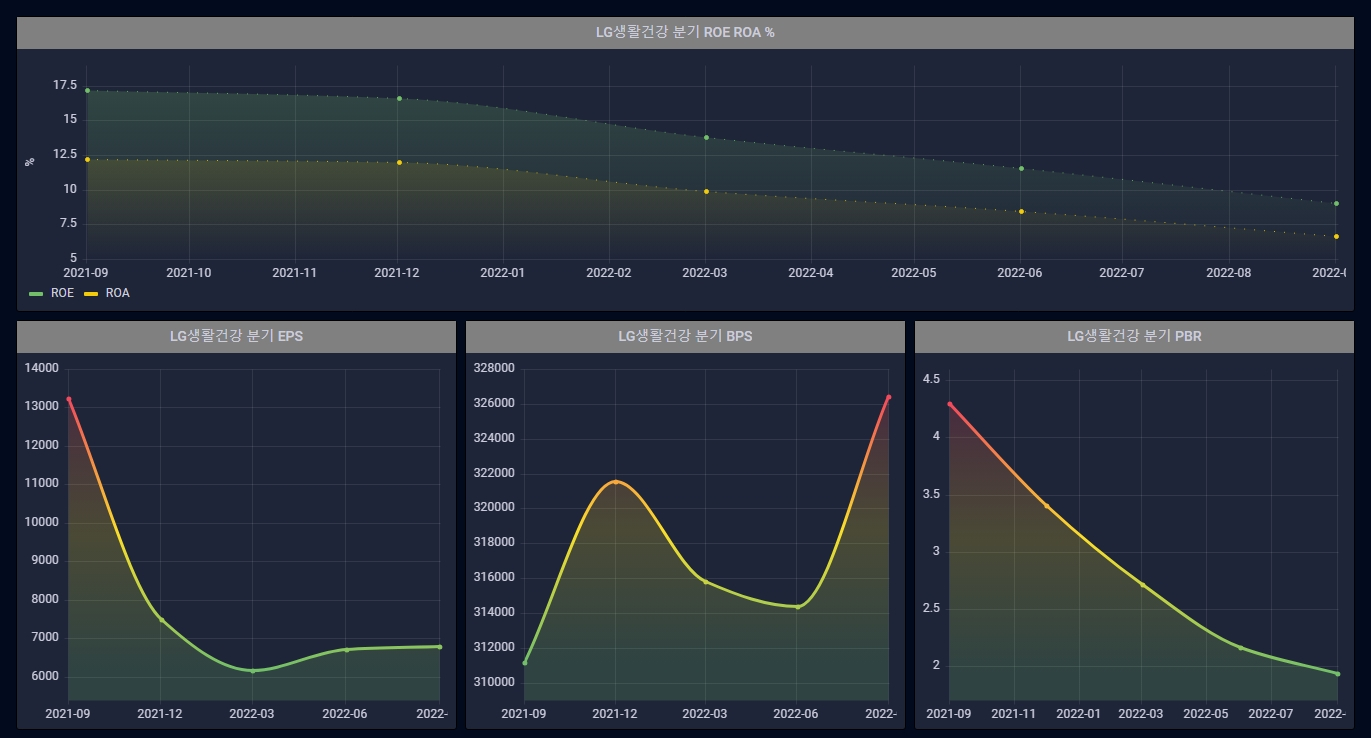Click the 2022-01 x-axis label in ROE ROA chart
The width and height of the screenshot is (1371, 738).
(x=503, y=272)
